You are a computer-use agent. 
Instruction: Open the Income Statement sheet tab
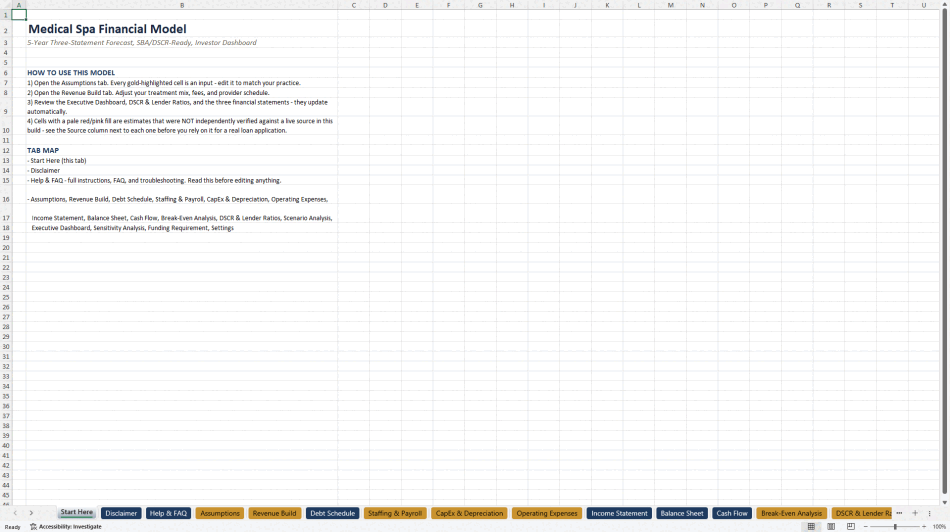click(619, 513)
